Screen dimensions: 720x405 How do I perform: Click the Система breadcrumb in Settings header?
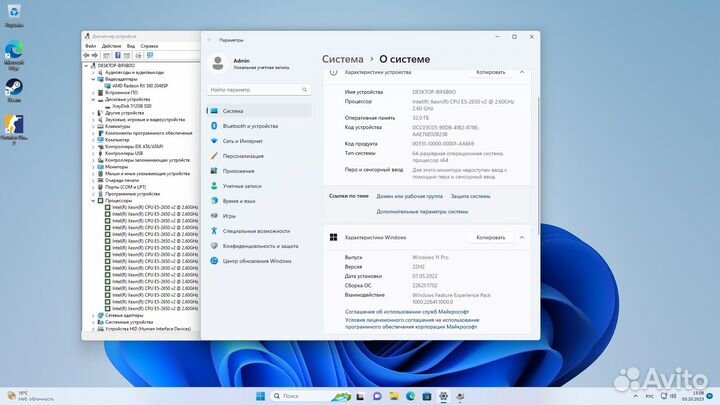[x=343, y=59]
